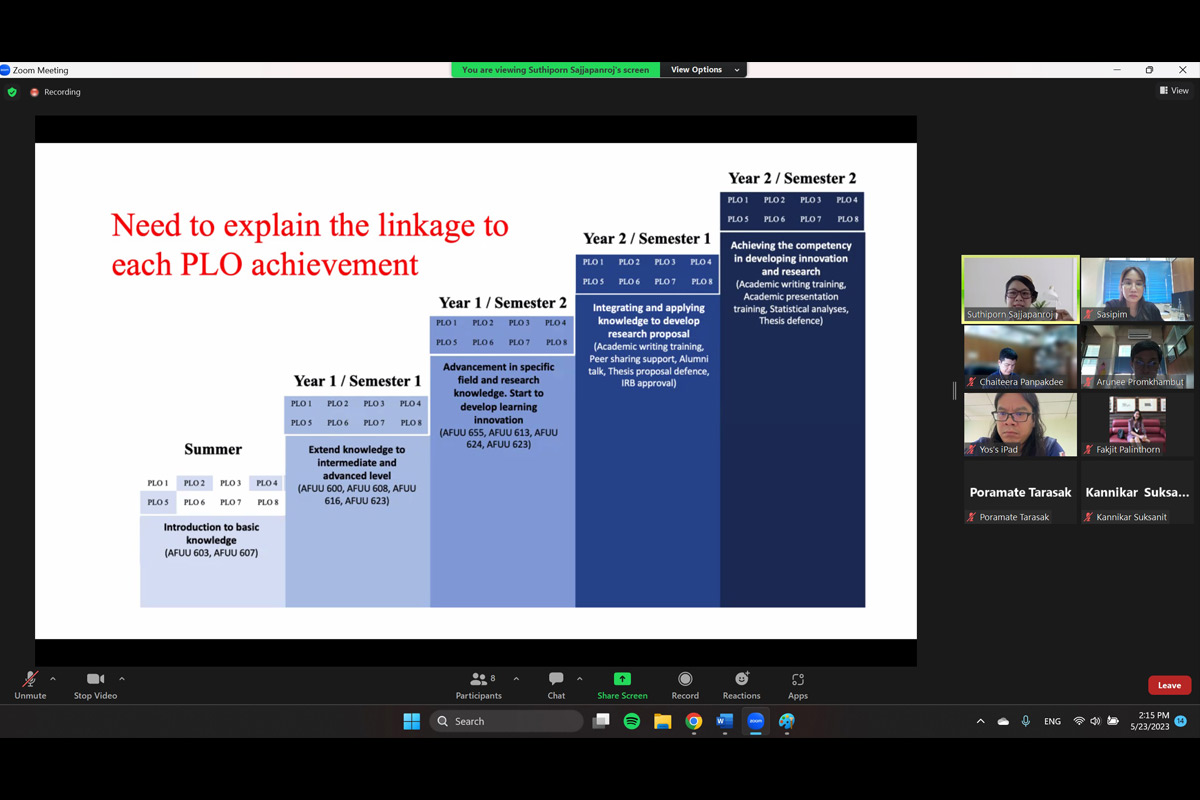This screenshot has width=1200, height=800.
Task: Open the Participants panel
Action: tap(479, 684)
